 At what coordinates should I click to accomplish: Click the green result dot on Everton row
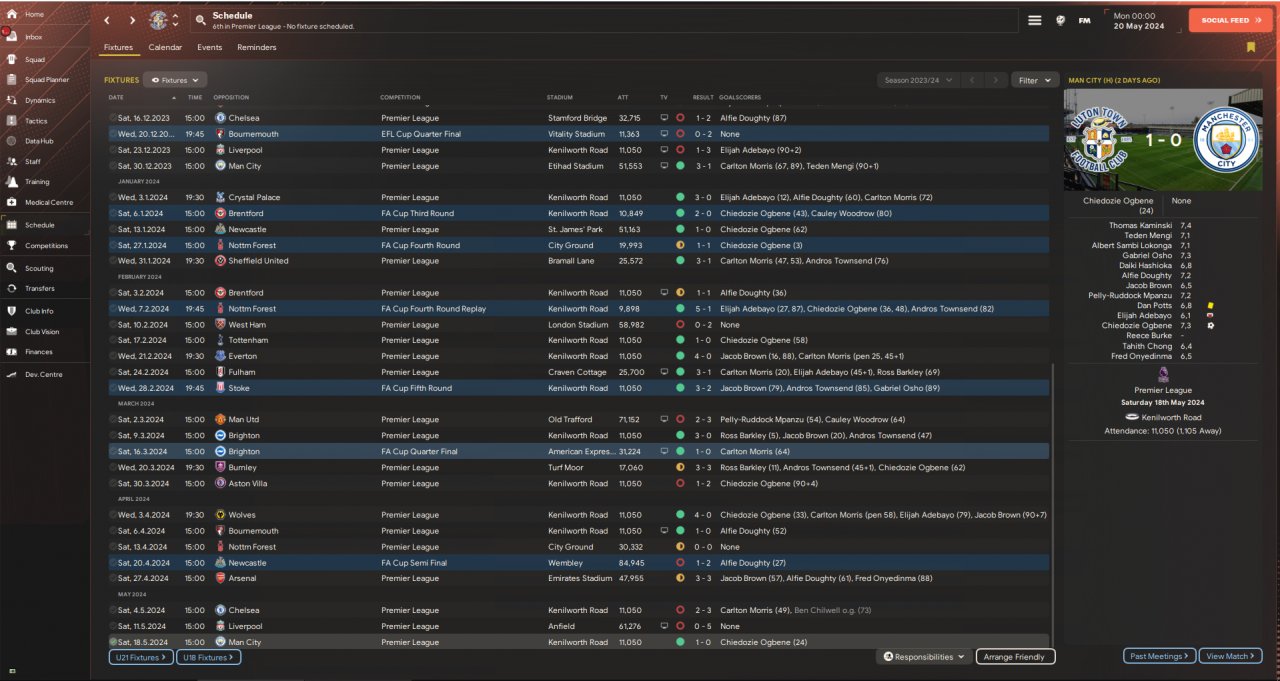coord(680,356)
